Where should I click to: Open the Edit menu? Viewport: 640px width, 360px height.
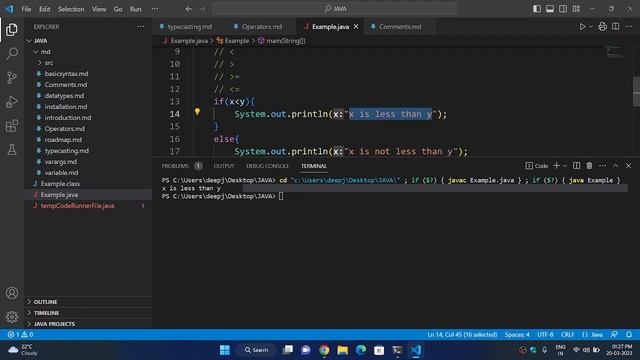44,9
